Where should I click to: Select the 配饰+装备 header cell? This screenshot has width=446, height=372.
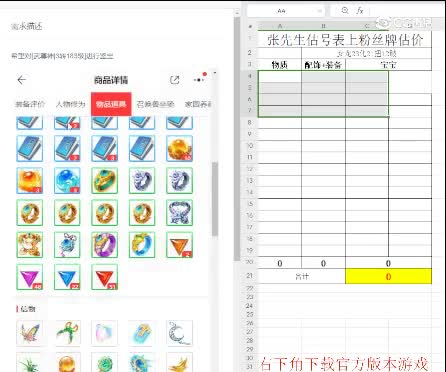[x=323, y=65]
